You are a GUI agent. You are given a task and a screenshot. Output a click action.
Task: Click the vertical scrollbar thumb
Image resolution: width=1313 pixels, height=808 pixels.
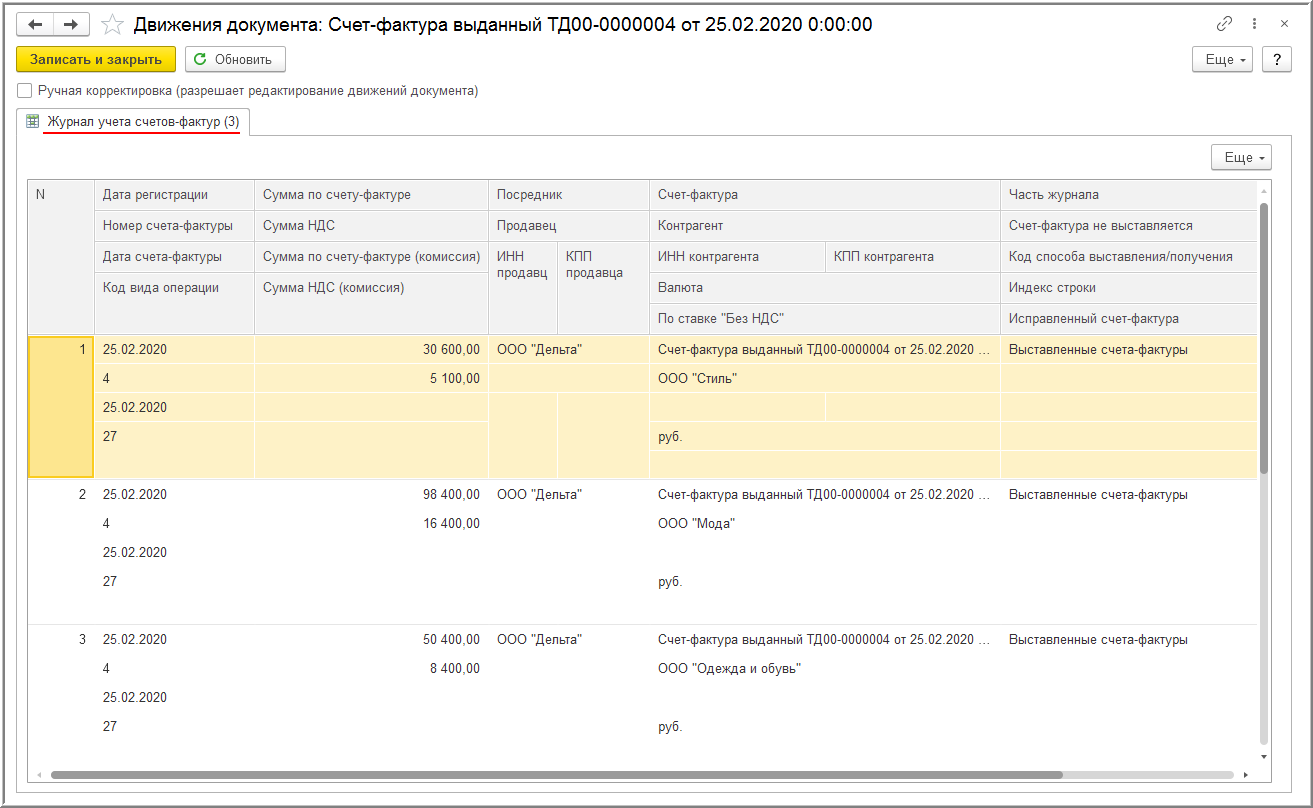[x=1264, y=338]
